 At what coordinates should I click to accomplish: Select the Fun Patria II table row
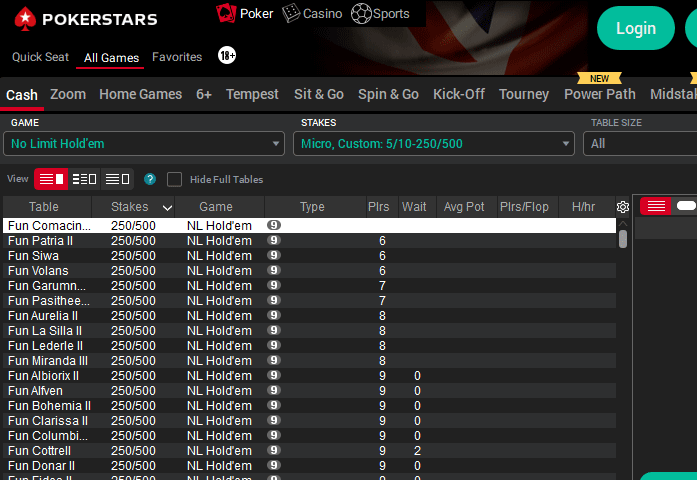click(x=309, y=240)
